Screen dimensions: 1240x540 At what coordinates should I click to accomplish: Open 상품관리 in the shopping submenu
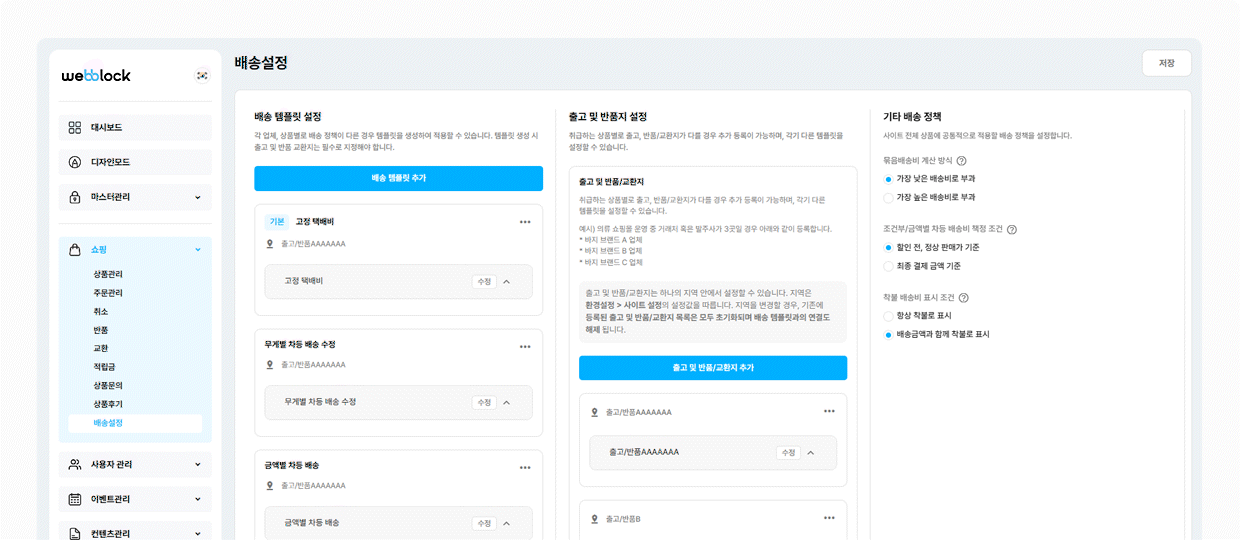click(108, 274)
